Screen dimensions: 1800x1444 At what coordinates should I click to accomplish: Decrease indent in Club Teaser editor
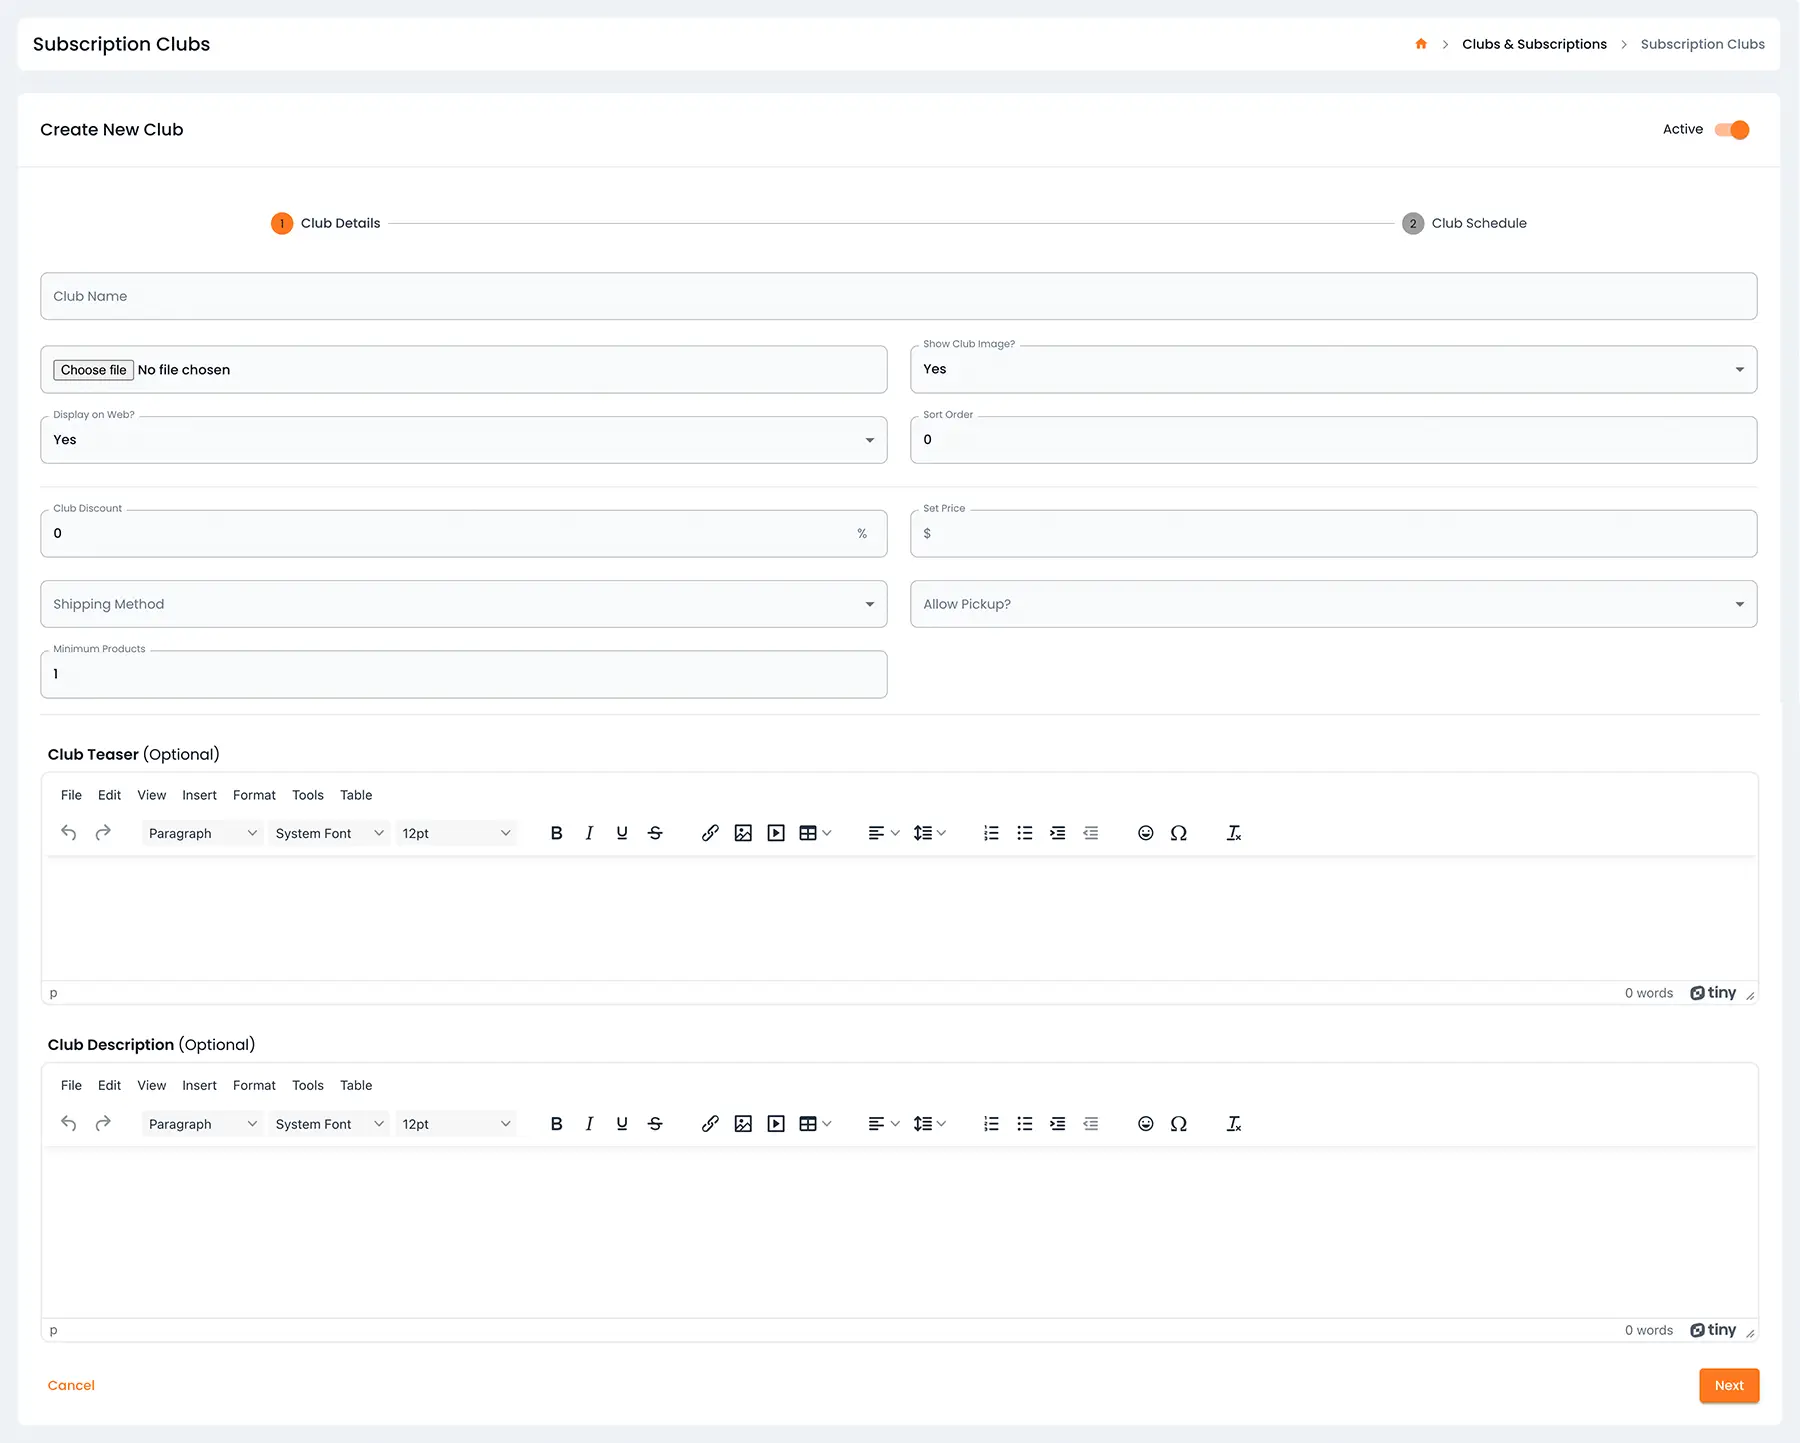1090,833
